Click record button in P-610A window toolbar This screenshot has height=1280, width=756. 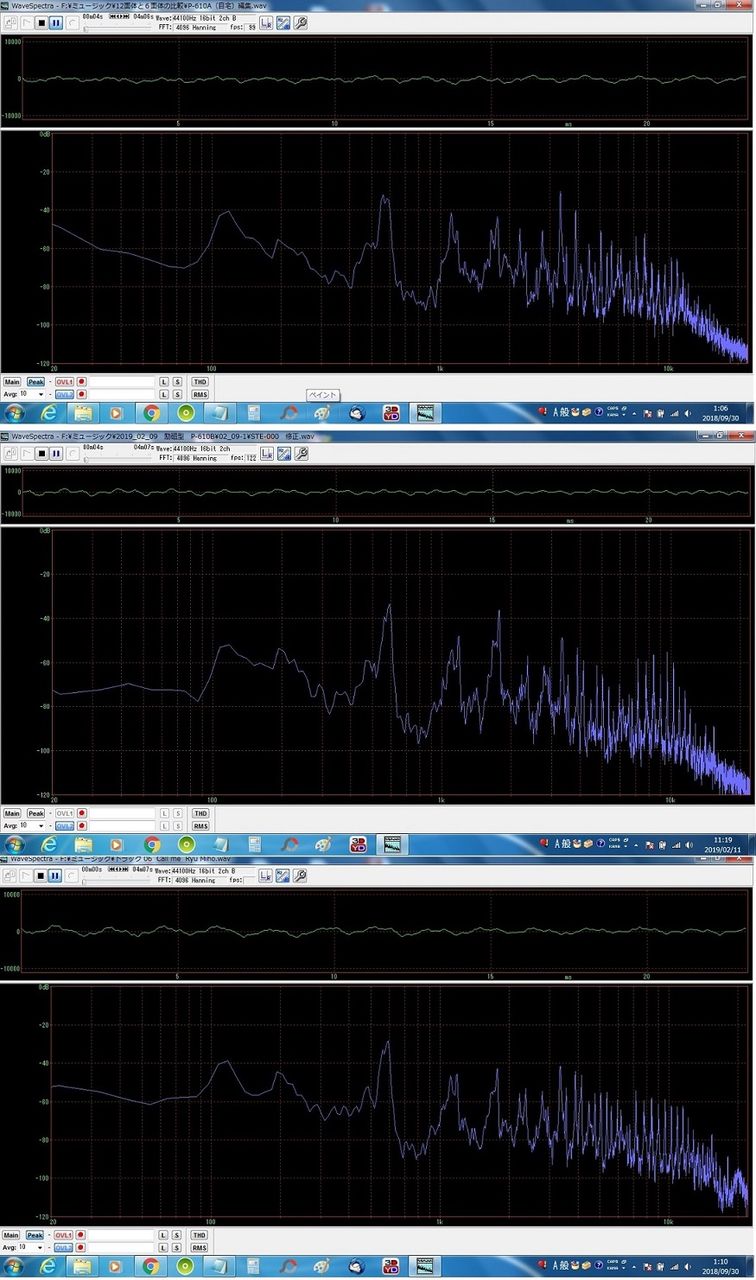tap(73, 23)
